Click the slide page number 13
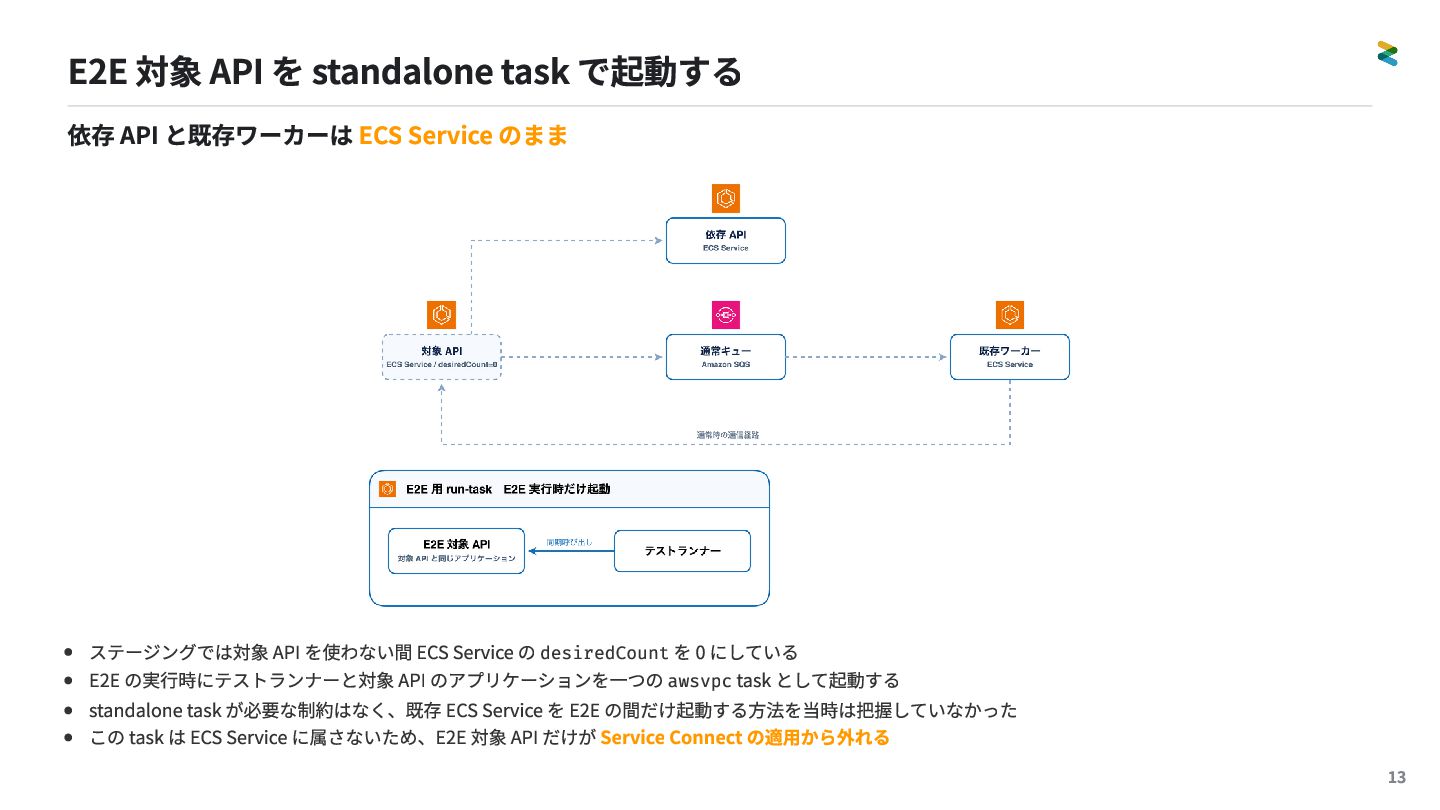The image size is (1440, 810). [1397, 778]
